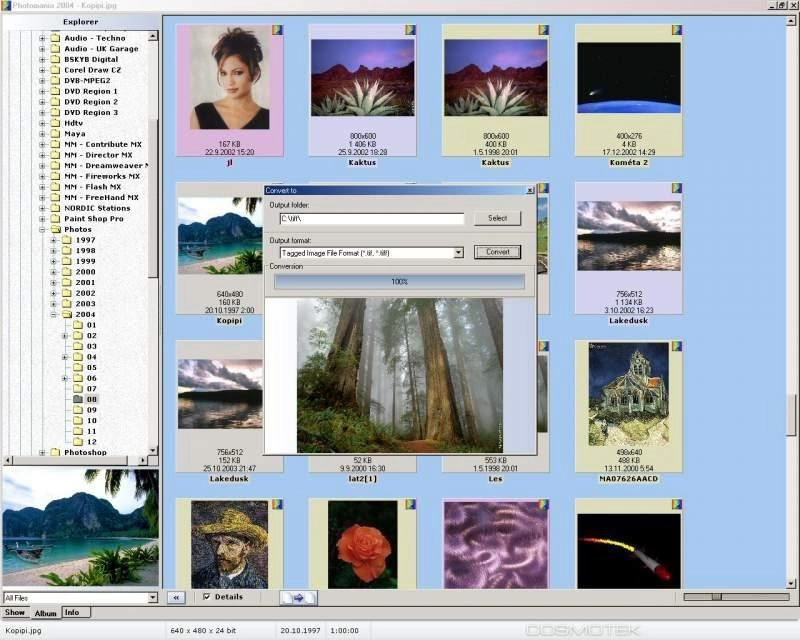Screen dimensions: 800x640
Task: Click the Audio - Techno folder icon
Action: point(55,38)
